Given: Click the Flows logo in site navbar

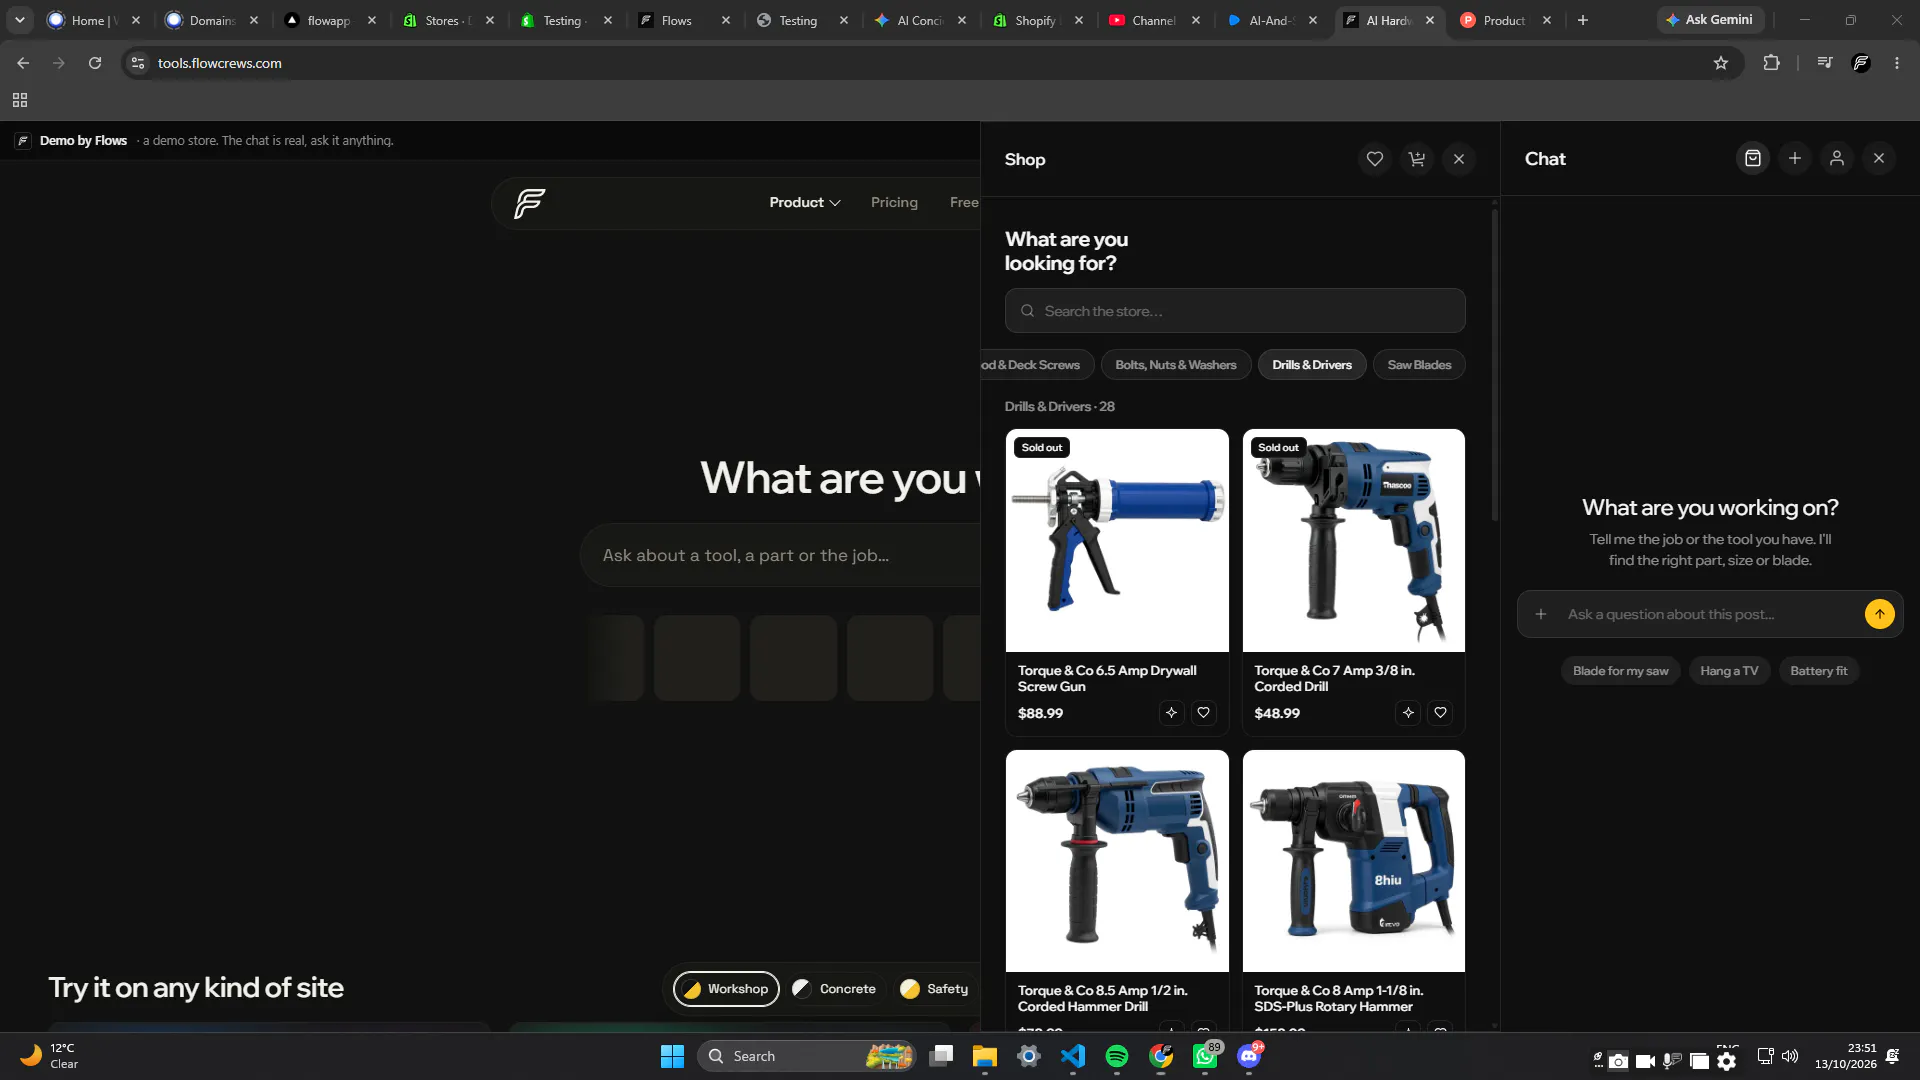Looking at the screenshot, I should point(529,203).
